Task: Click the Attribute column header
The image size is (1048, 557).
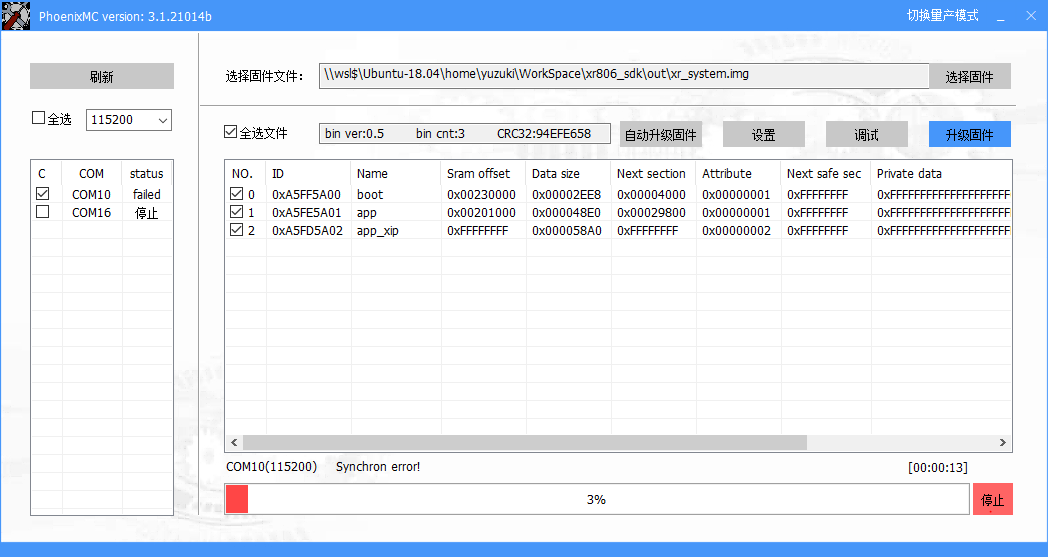Action: pyautogui.click(x=738, y=174)
